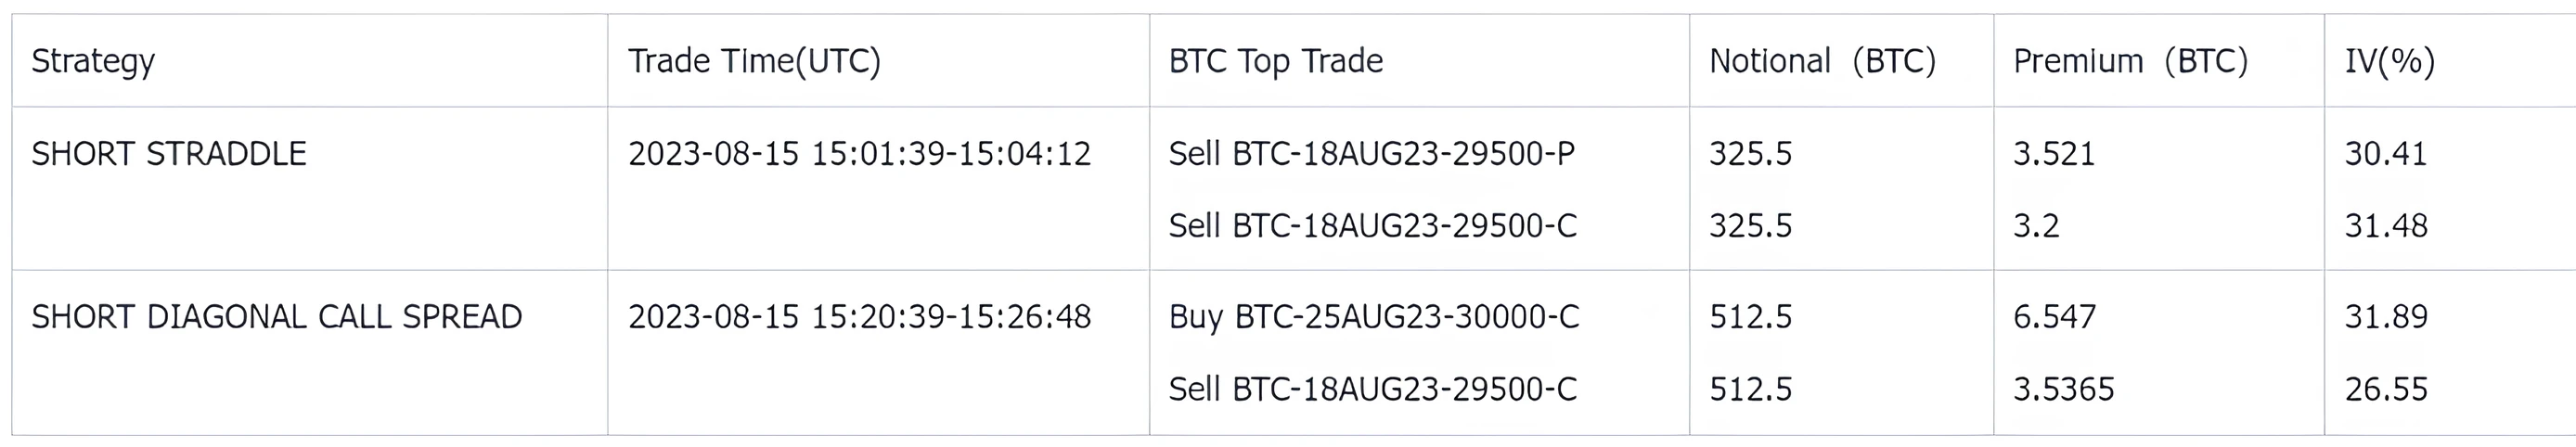Click the 30.41 IV value
Viewport: 2576px width, 447px height.
pyautogui.click(x=2386, y=154)
